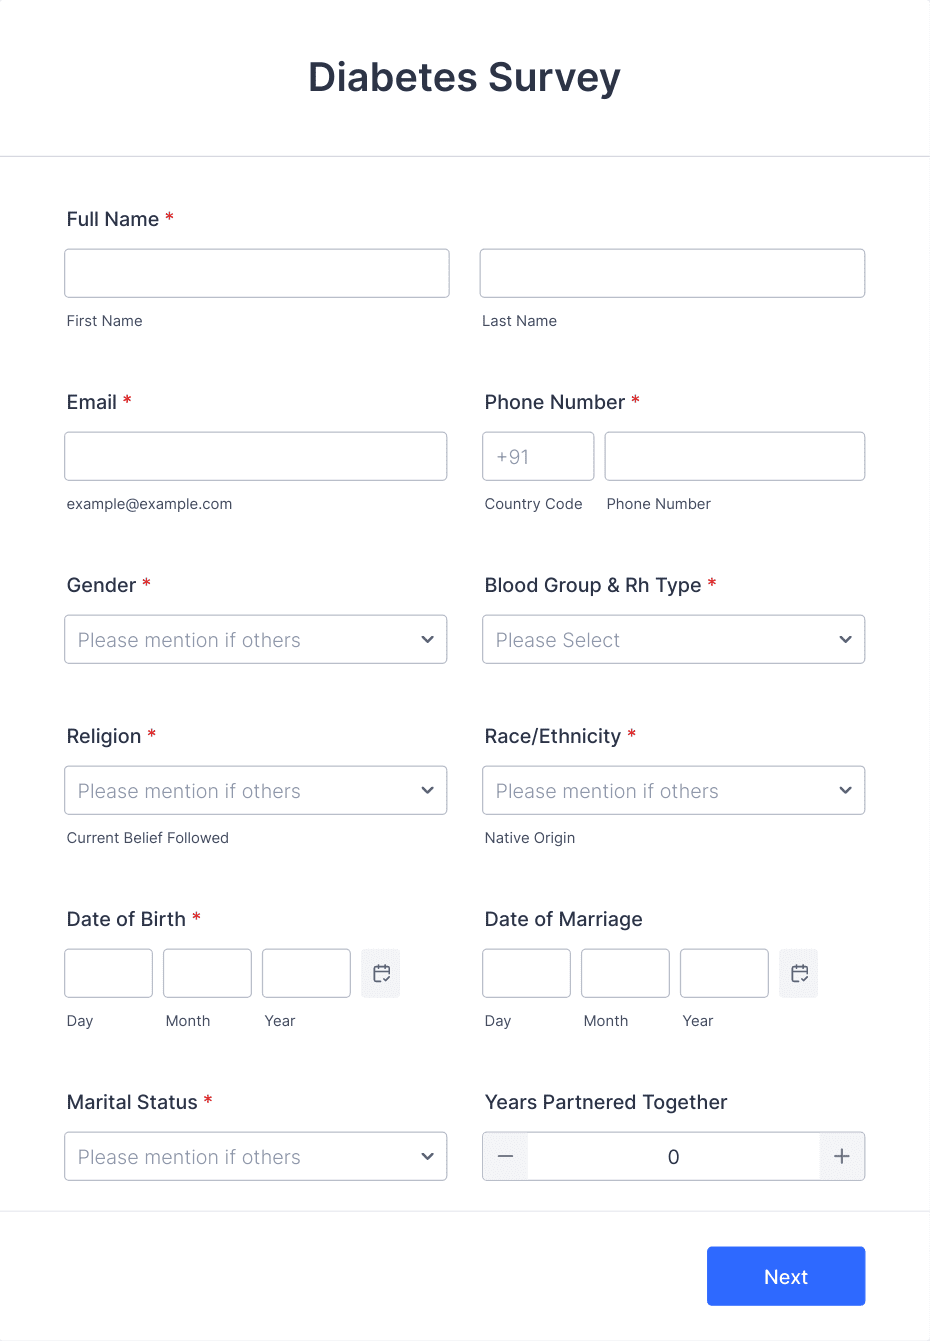Click the Date of Marriage Day field
The image size is (930, 1341).
click(x=526, y=972)
